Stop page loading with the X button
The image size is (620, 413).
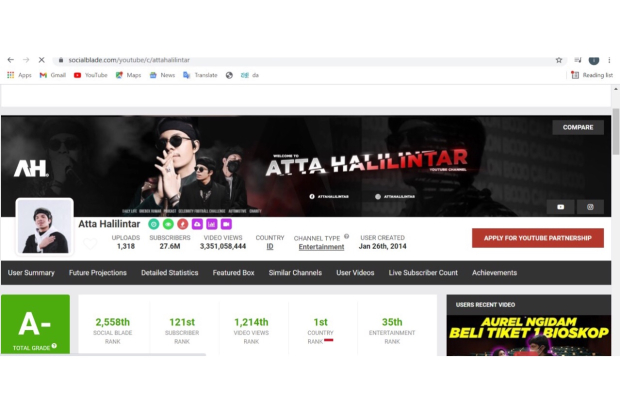(41, 60)
